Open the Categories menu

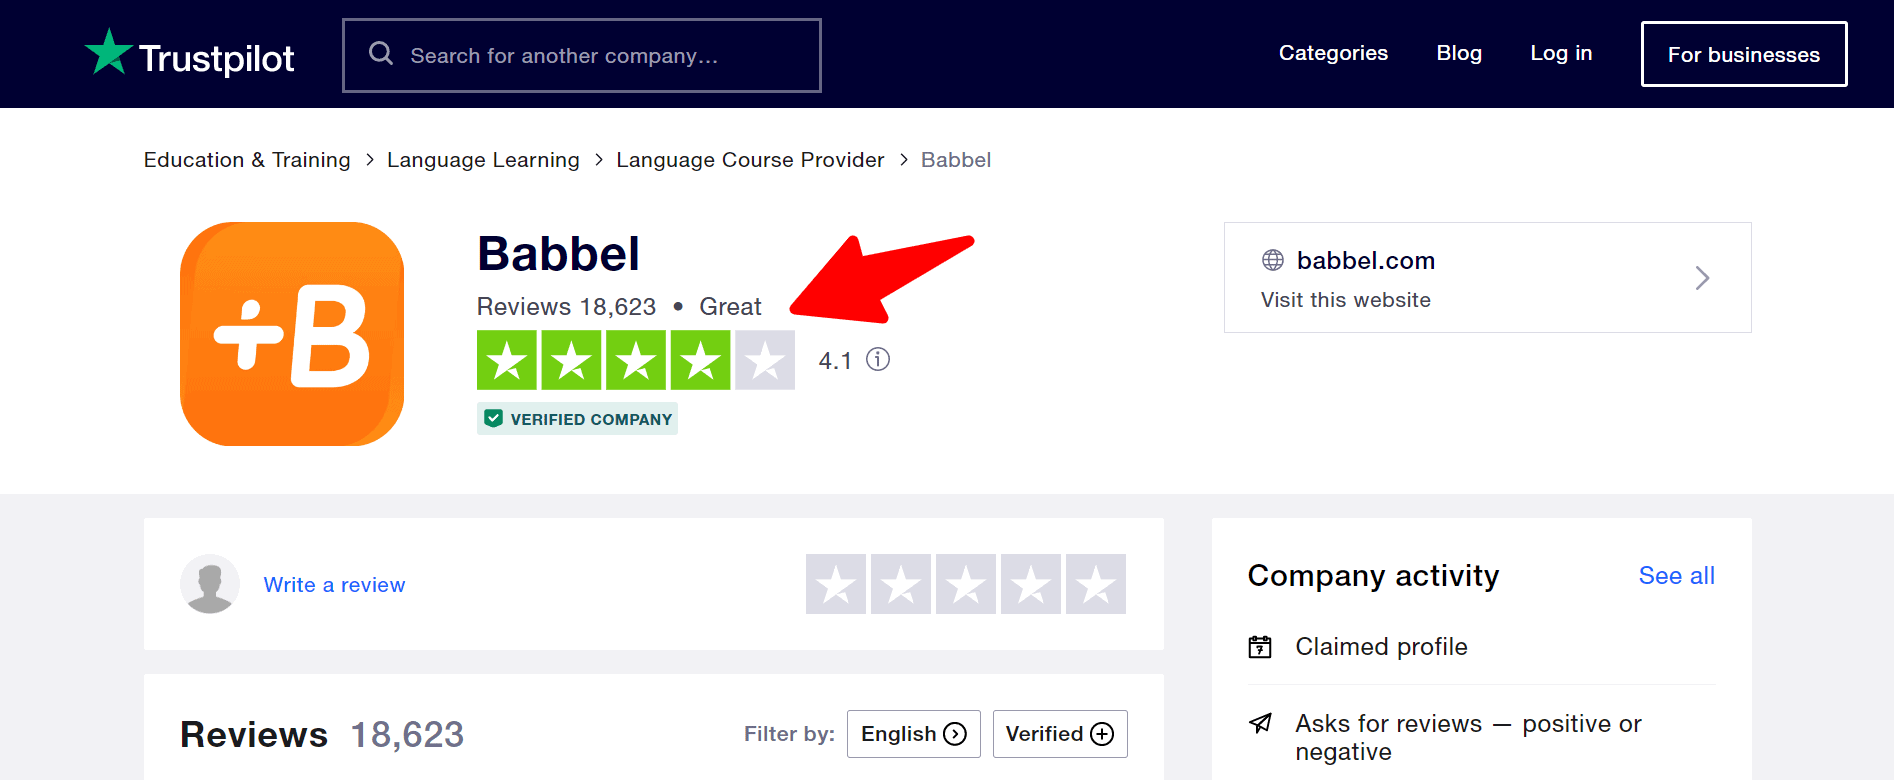[1333, 53]
